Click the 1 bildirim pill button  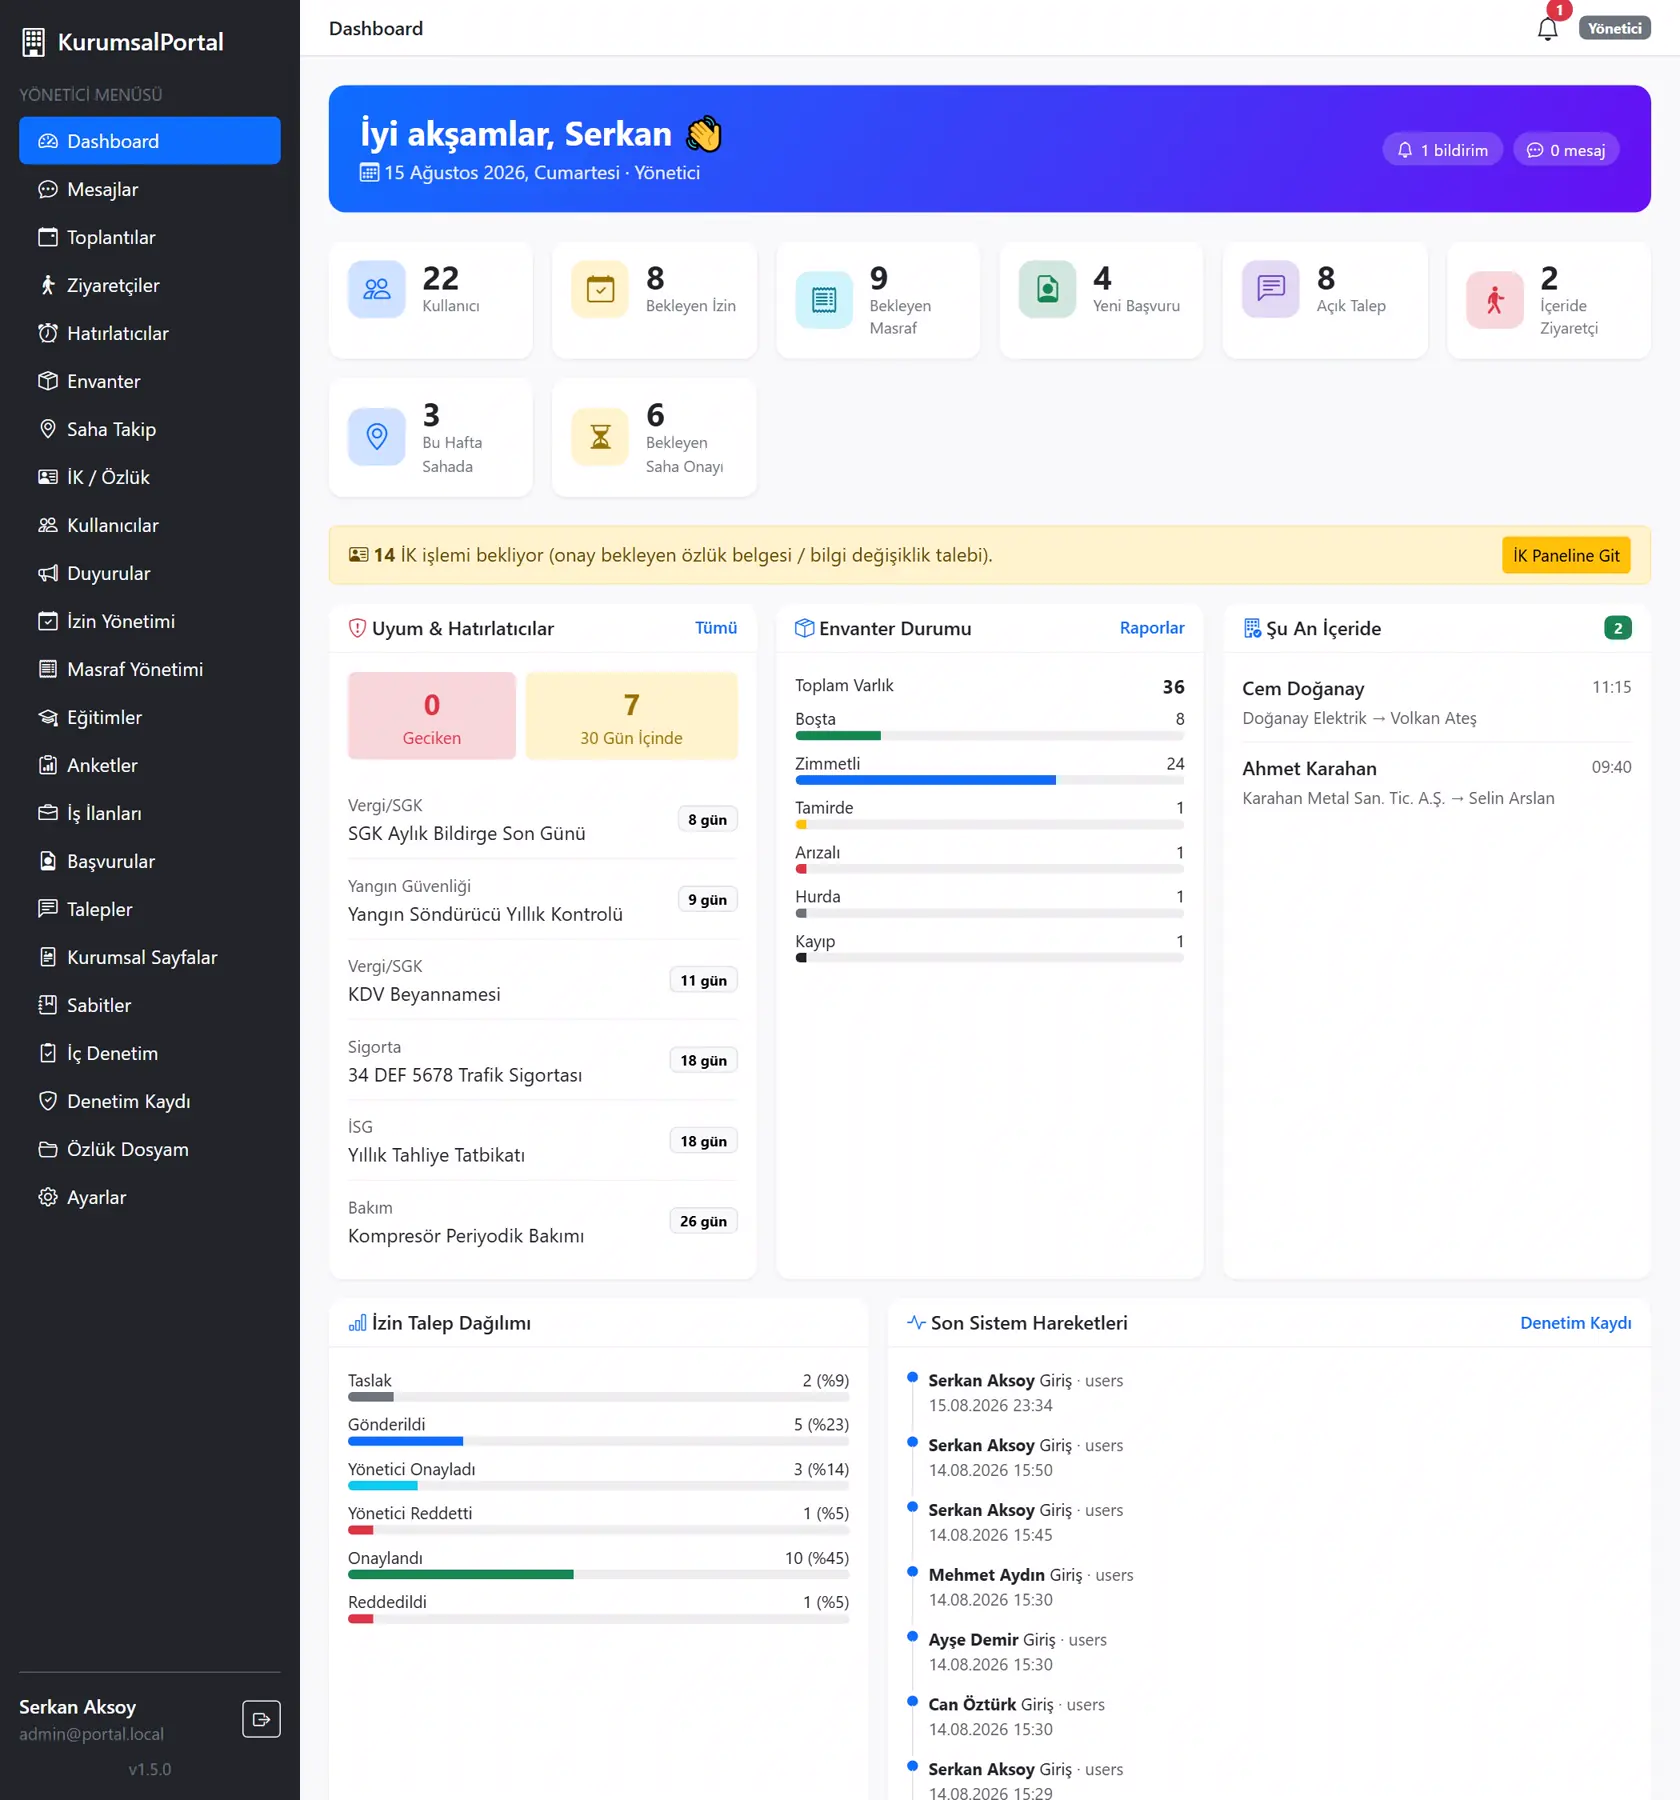[x=1442, y=150]
